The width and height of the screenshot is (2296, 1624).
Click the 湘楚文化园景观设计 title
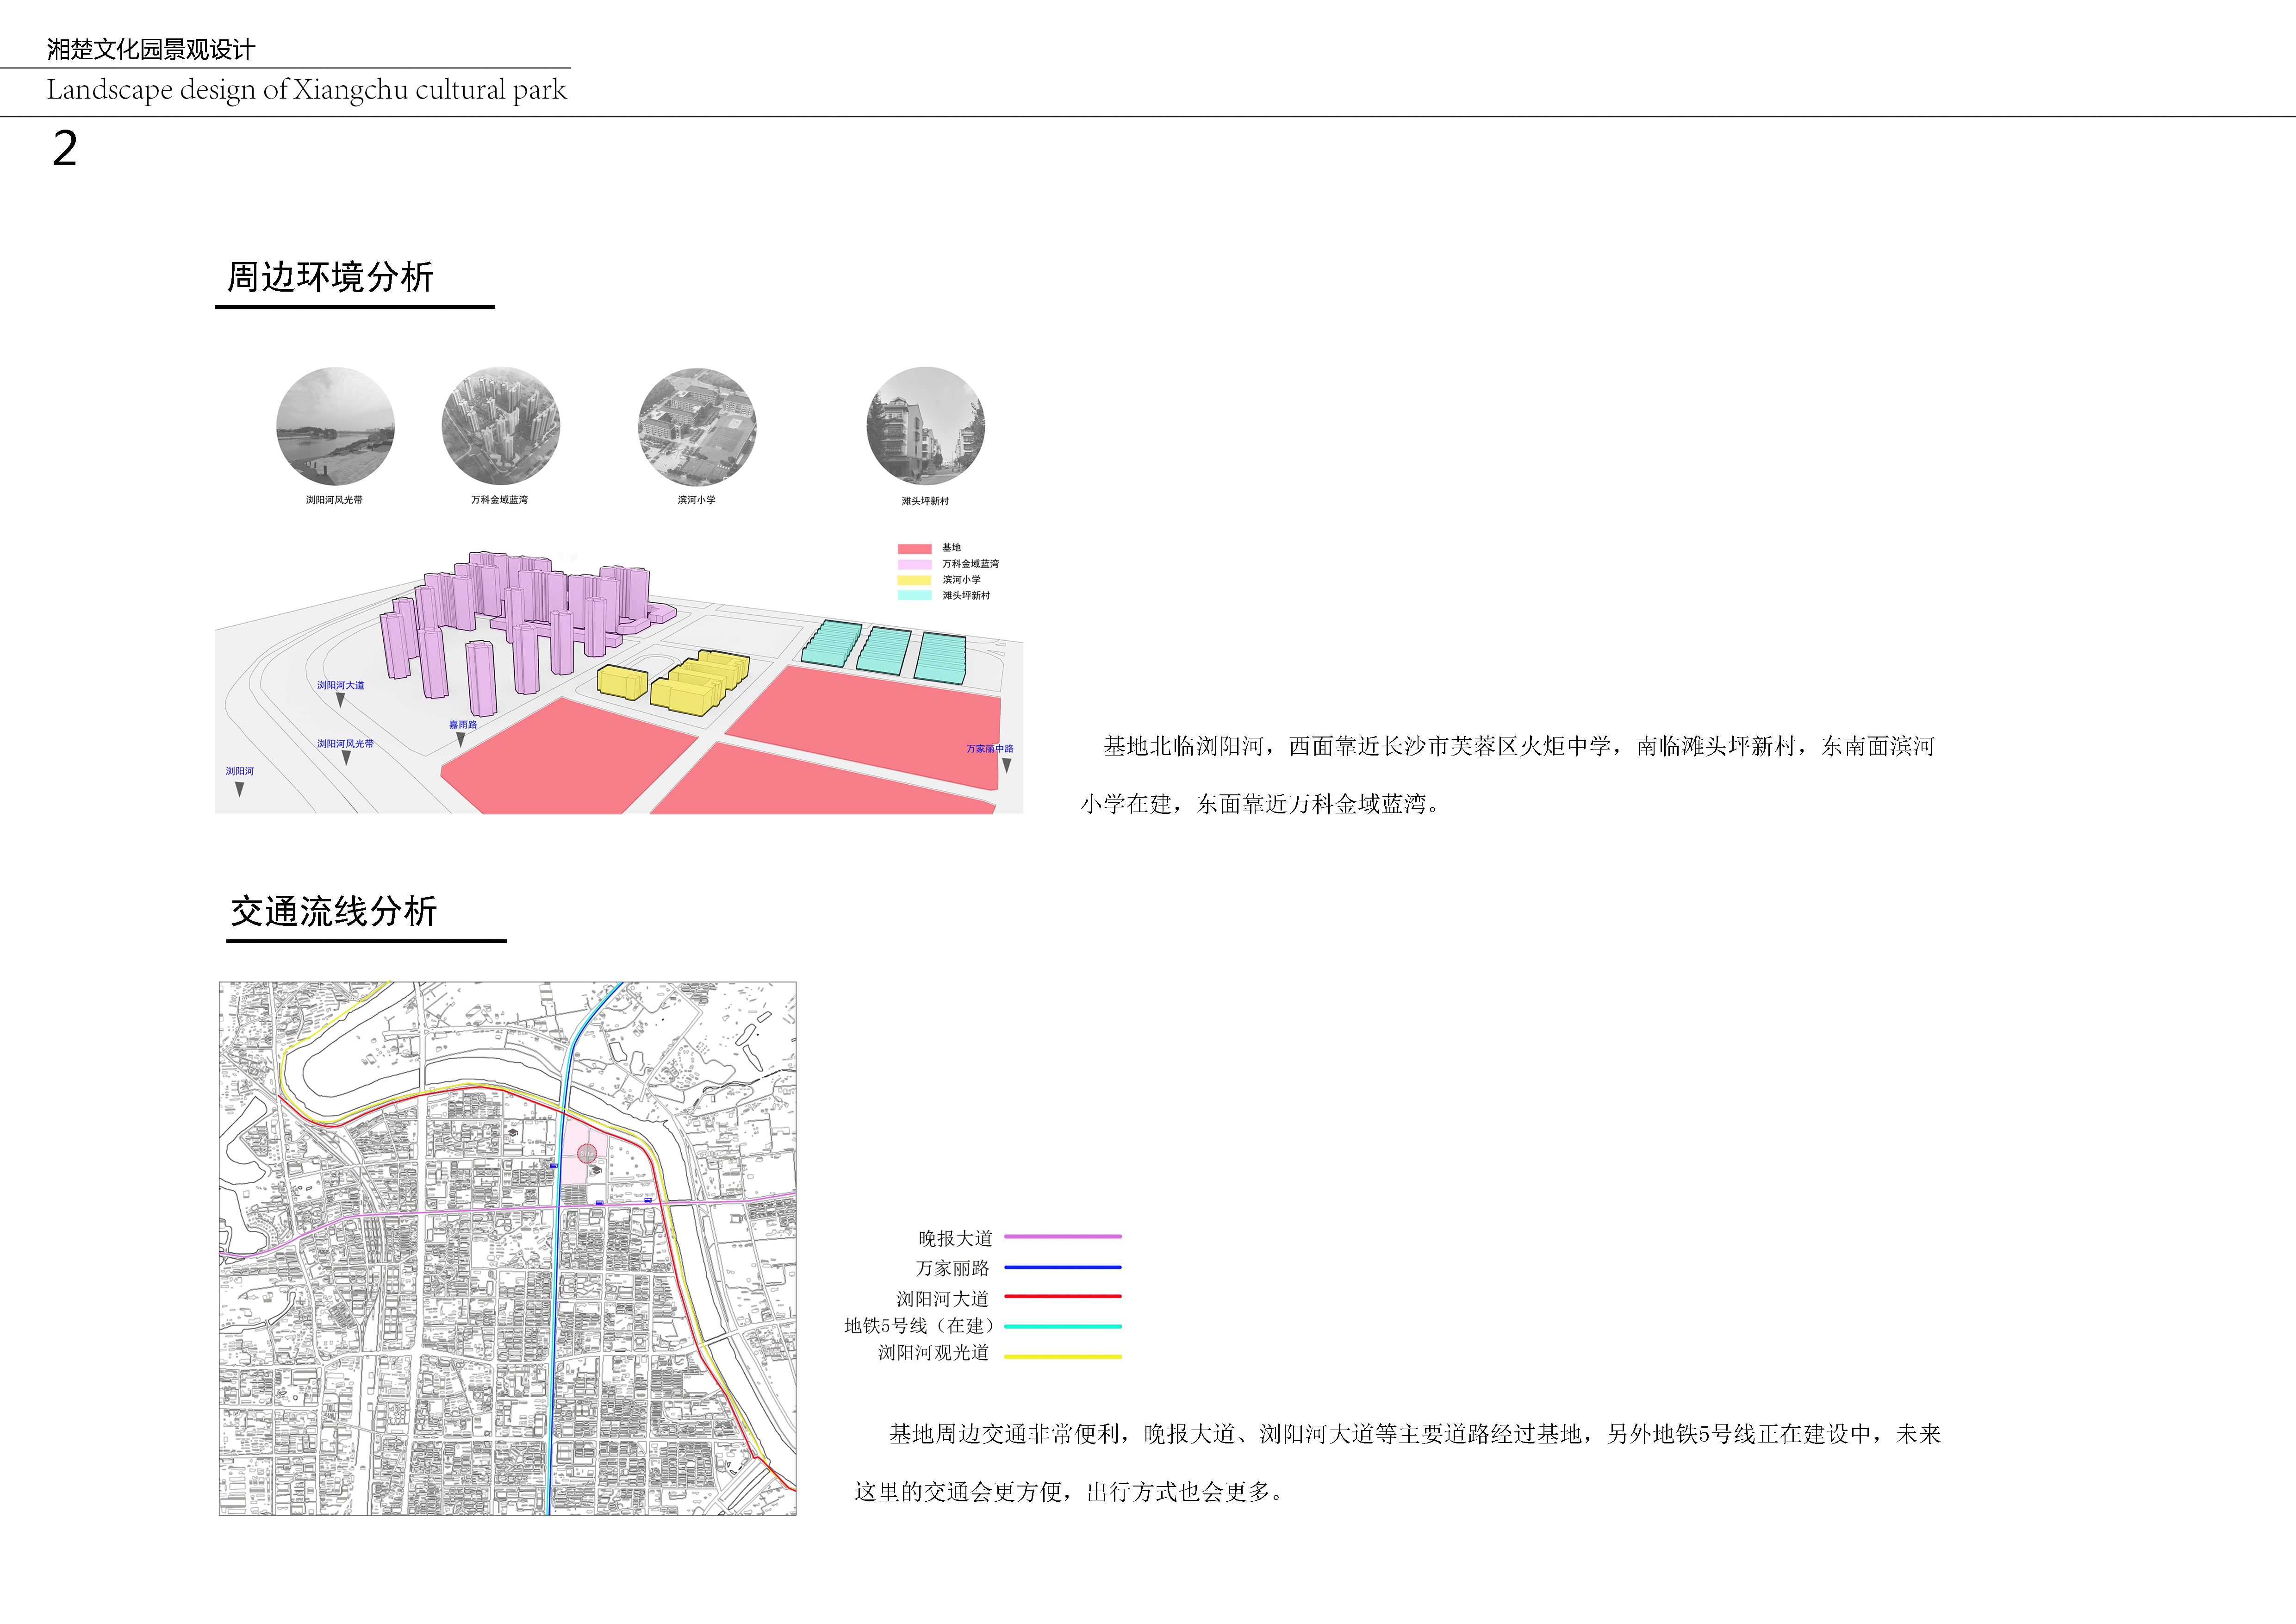coord(151,49)
